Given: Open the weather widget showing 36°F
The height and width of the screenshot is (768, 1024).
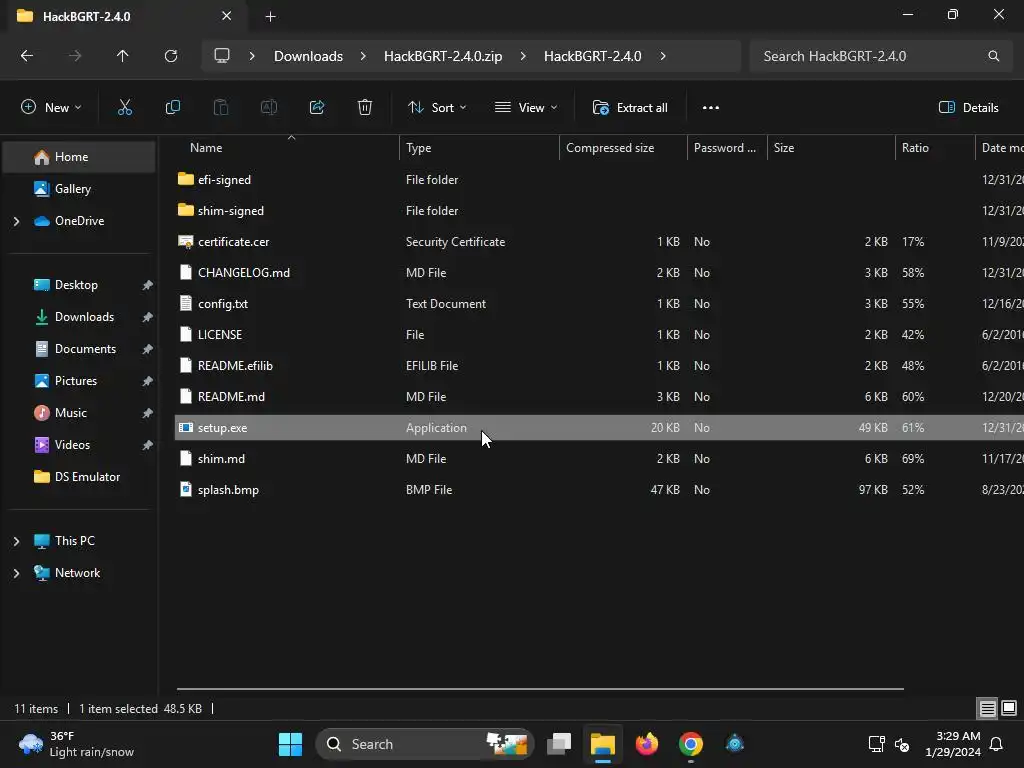Looking at the screenshot, I should (76, 744).
